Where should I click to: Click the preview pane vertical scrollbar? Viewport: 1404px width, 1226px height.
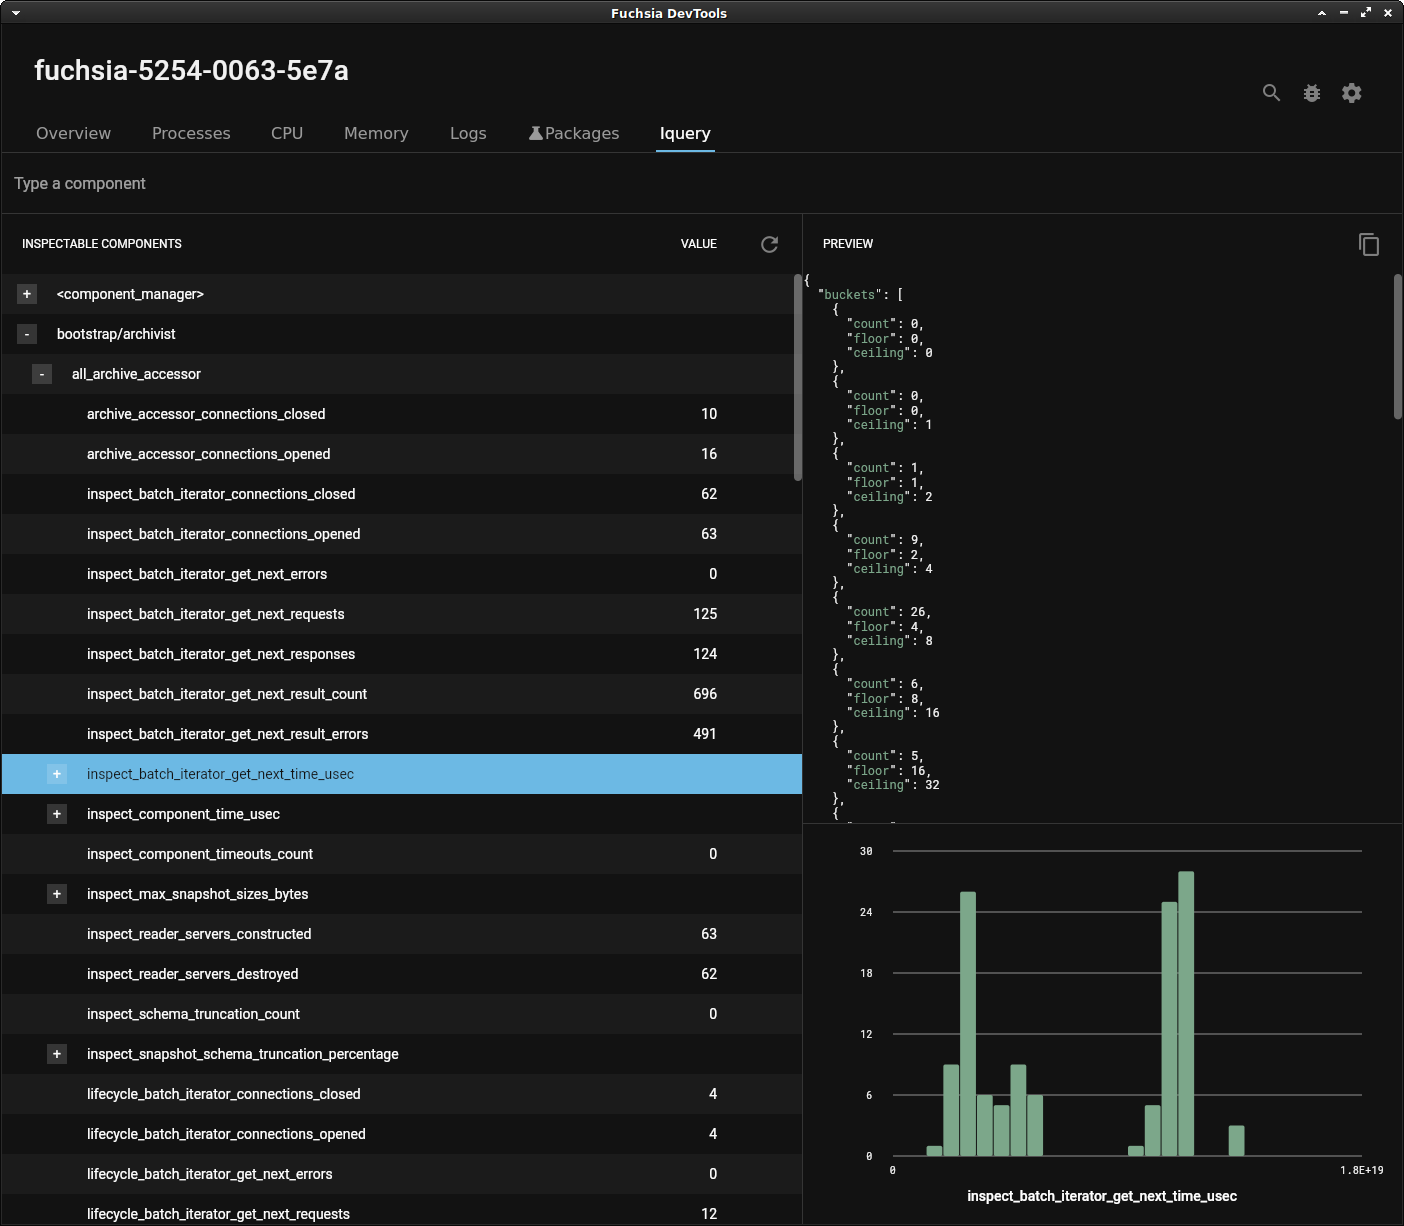(1397, 347)
